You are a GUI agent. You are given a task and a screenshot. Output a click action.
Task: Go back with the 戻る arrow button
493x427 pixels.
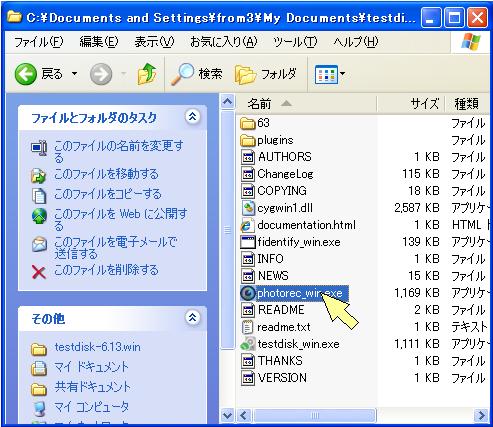[38, 74]
